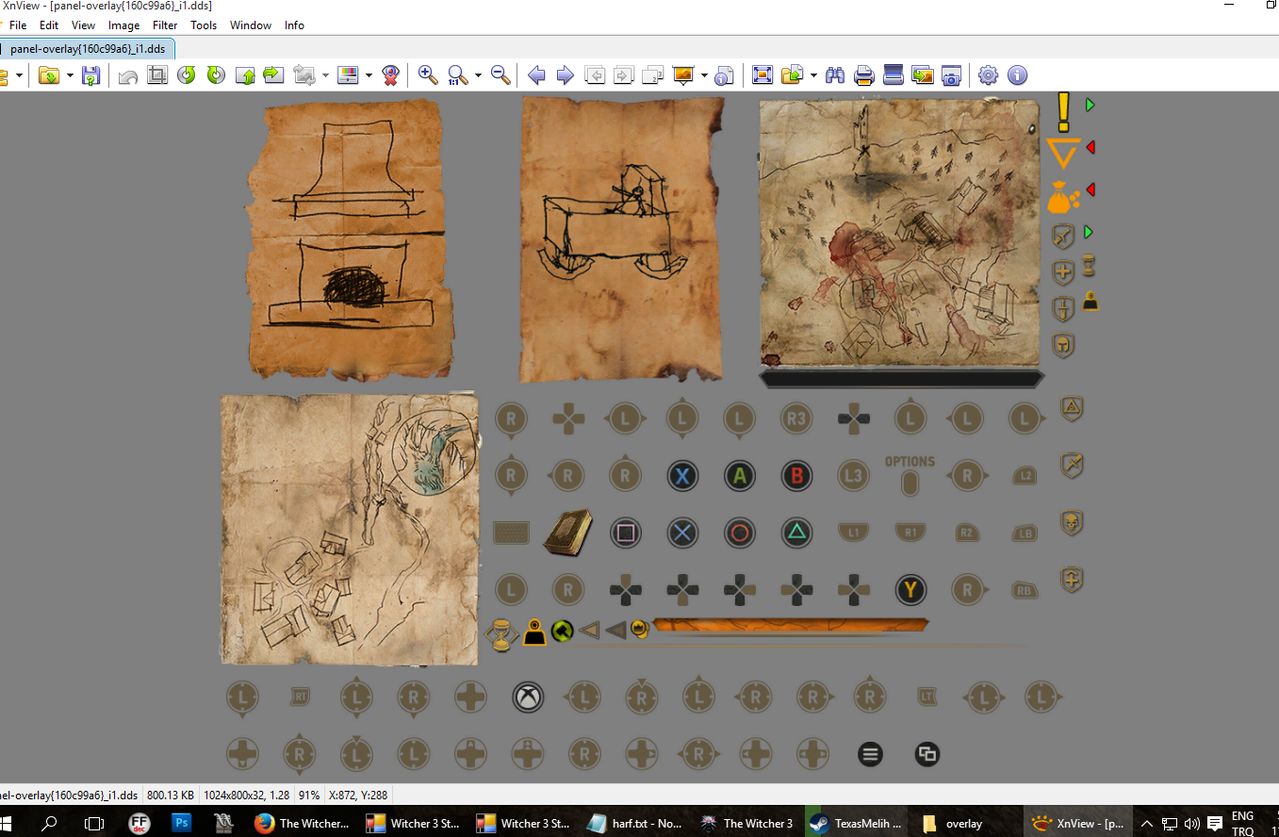Viewport: 1279px width, 837px height.
Task: Open the Tools menu
Action: pos(204,25)
